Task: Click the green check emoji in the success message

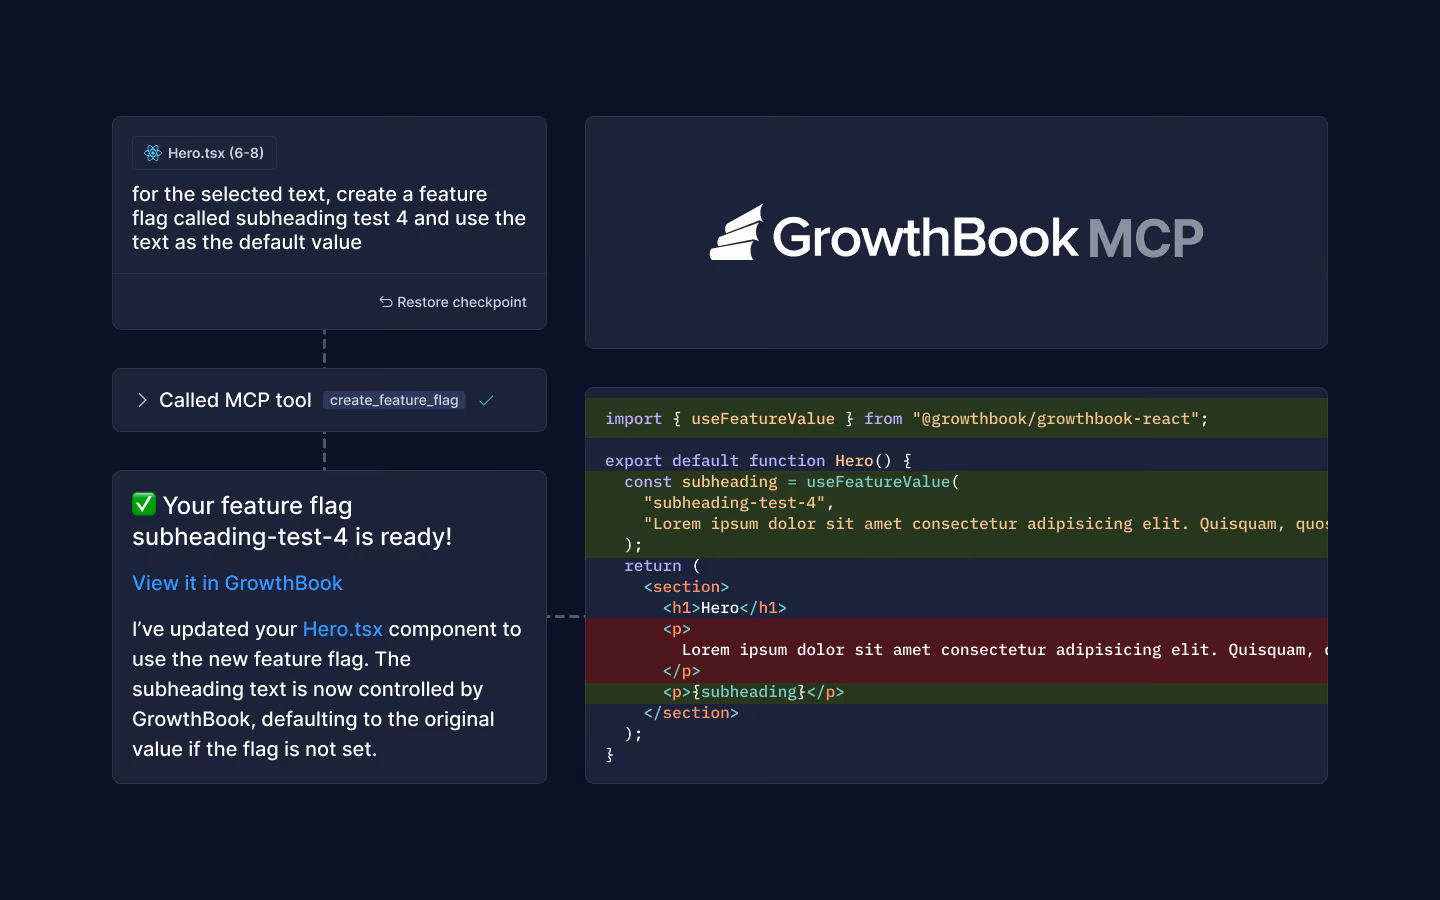Action: pos(143,504)
